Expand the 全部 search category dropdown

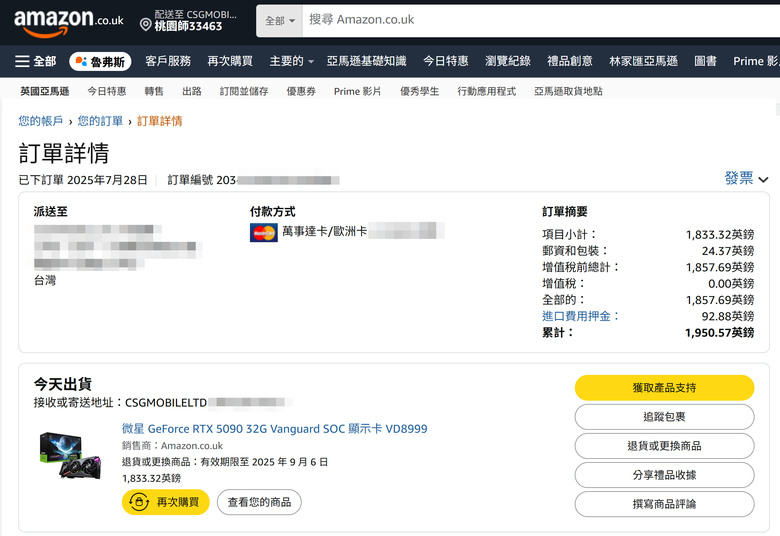[280, 21]
